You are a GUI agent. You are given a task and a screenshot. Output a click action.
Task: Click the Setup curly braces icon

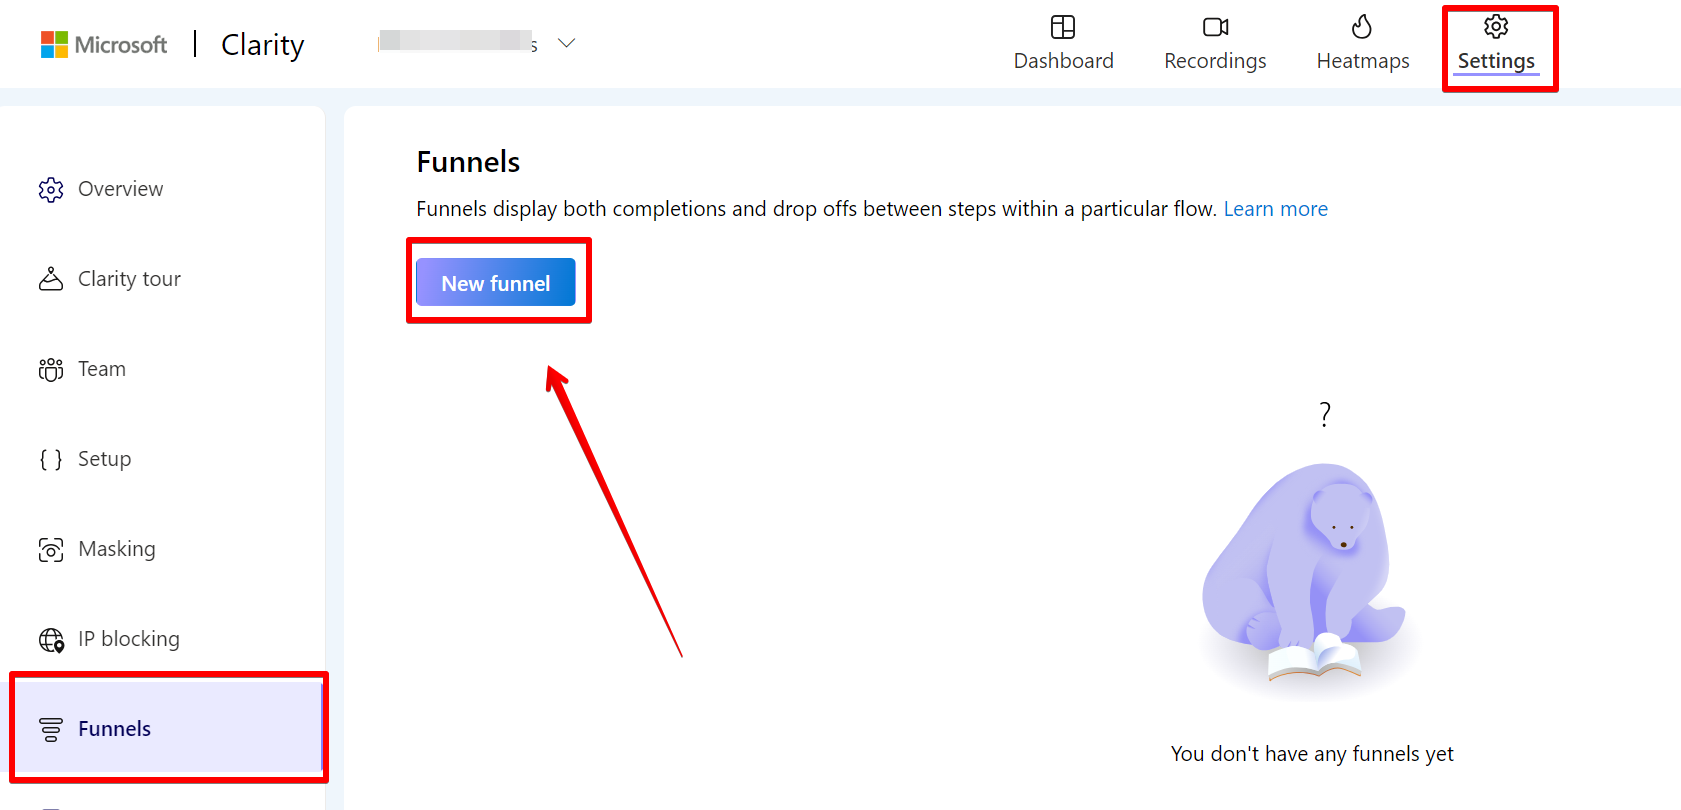coord(50,459)
